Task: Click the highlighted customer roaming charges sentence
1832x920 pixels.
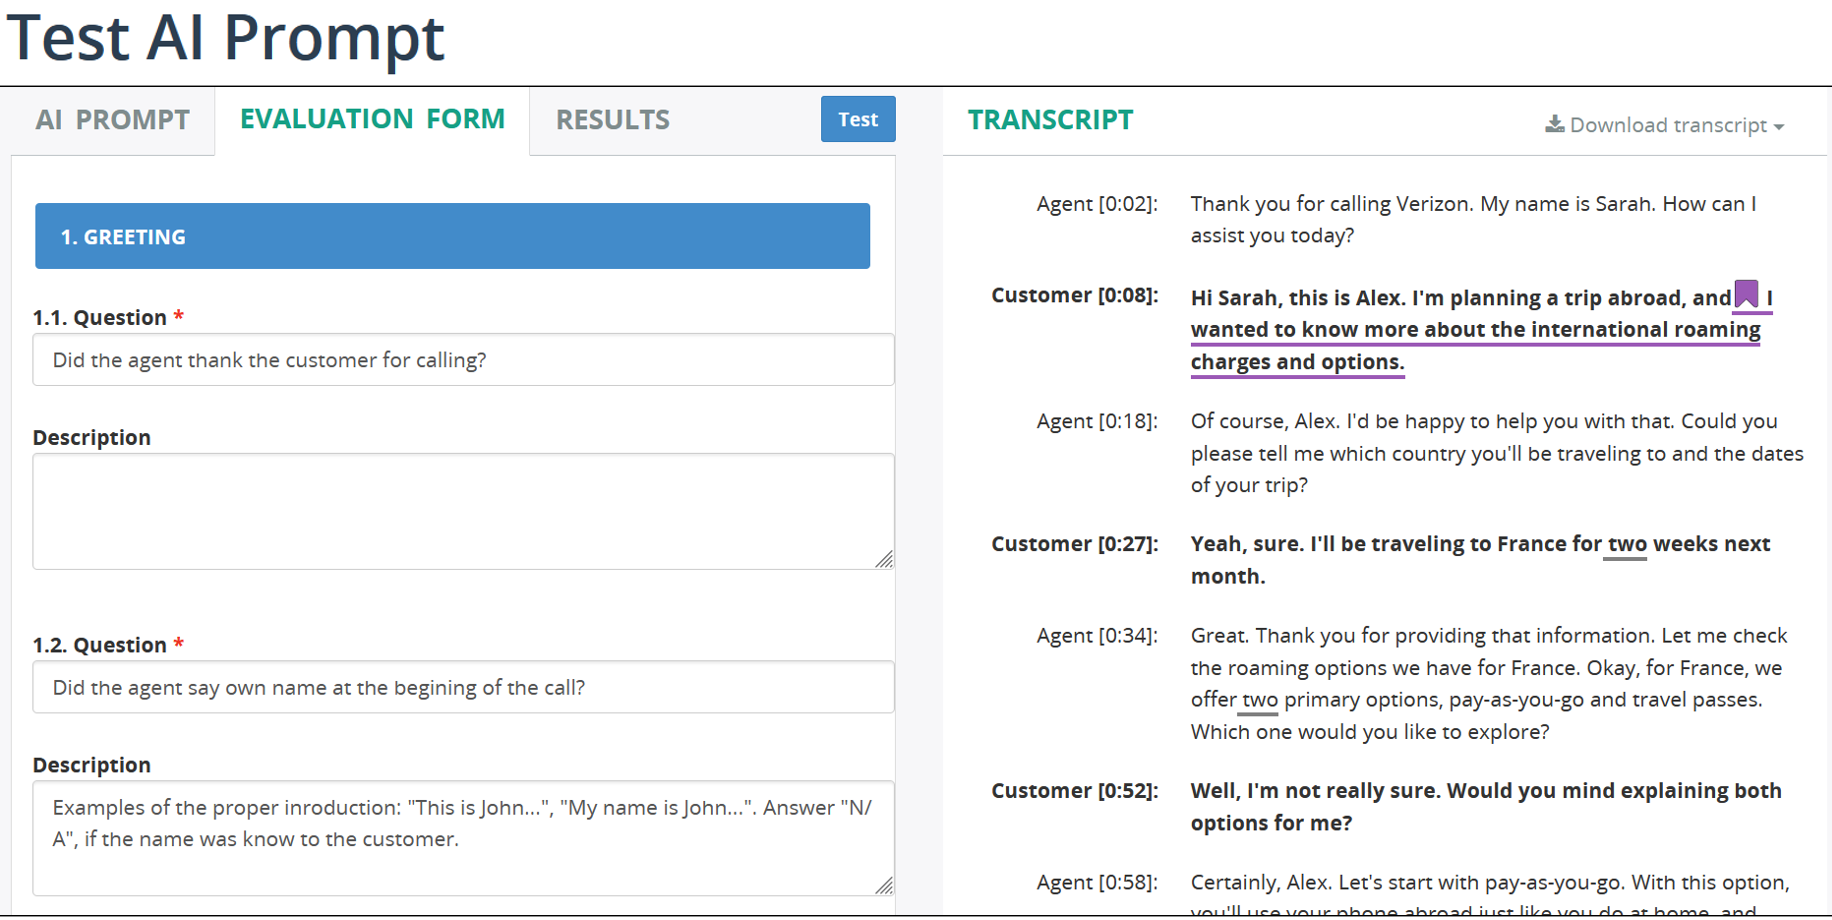Action: point(1475,330)
